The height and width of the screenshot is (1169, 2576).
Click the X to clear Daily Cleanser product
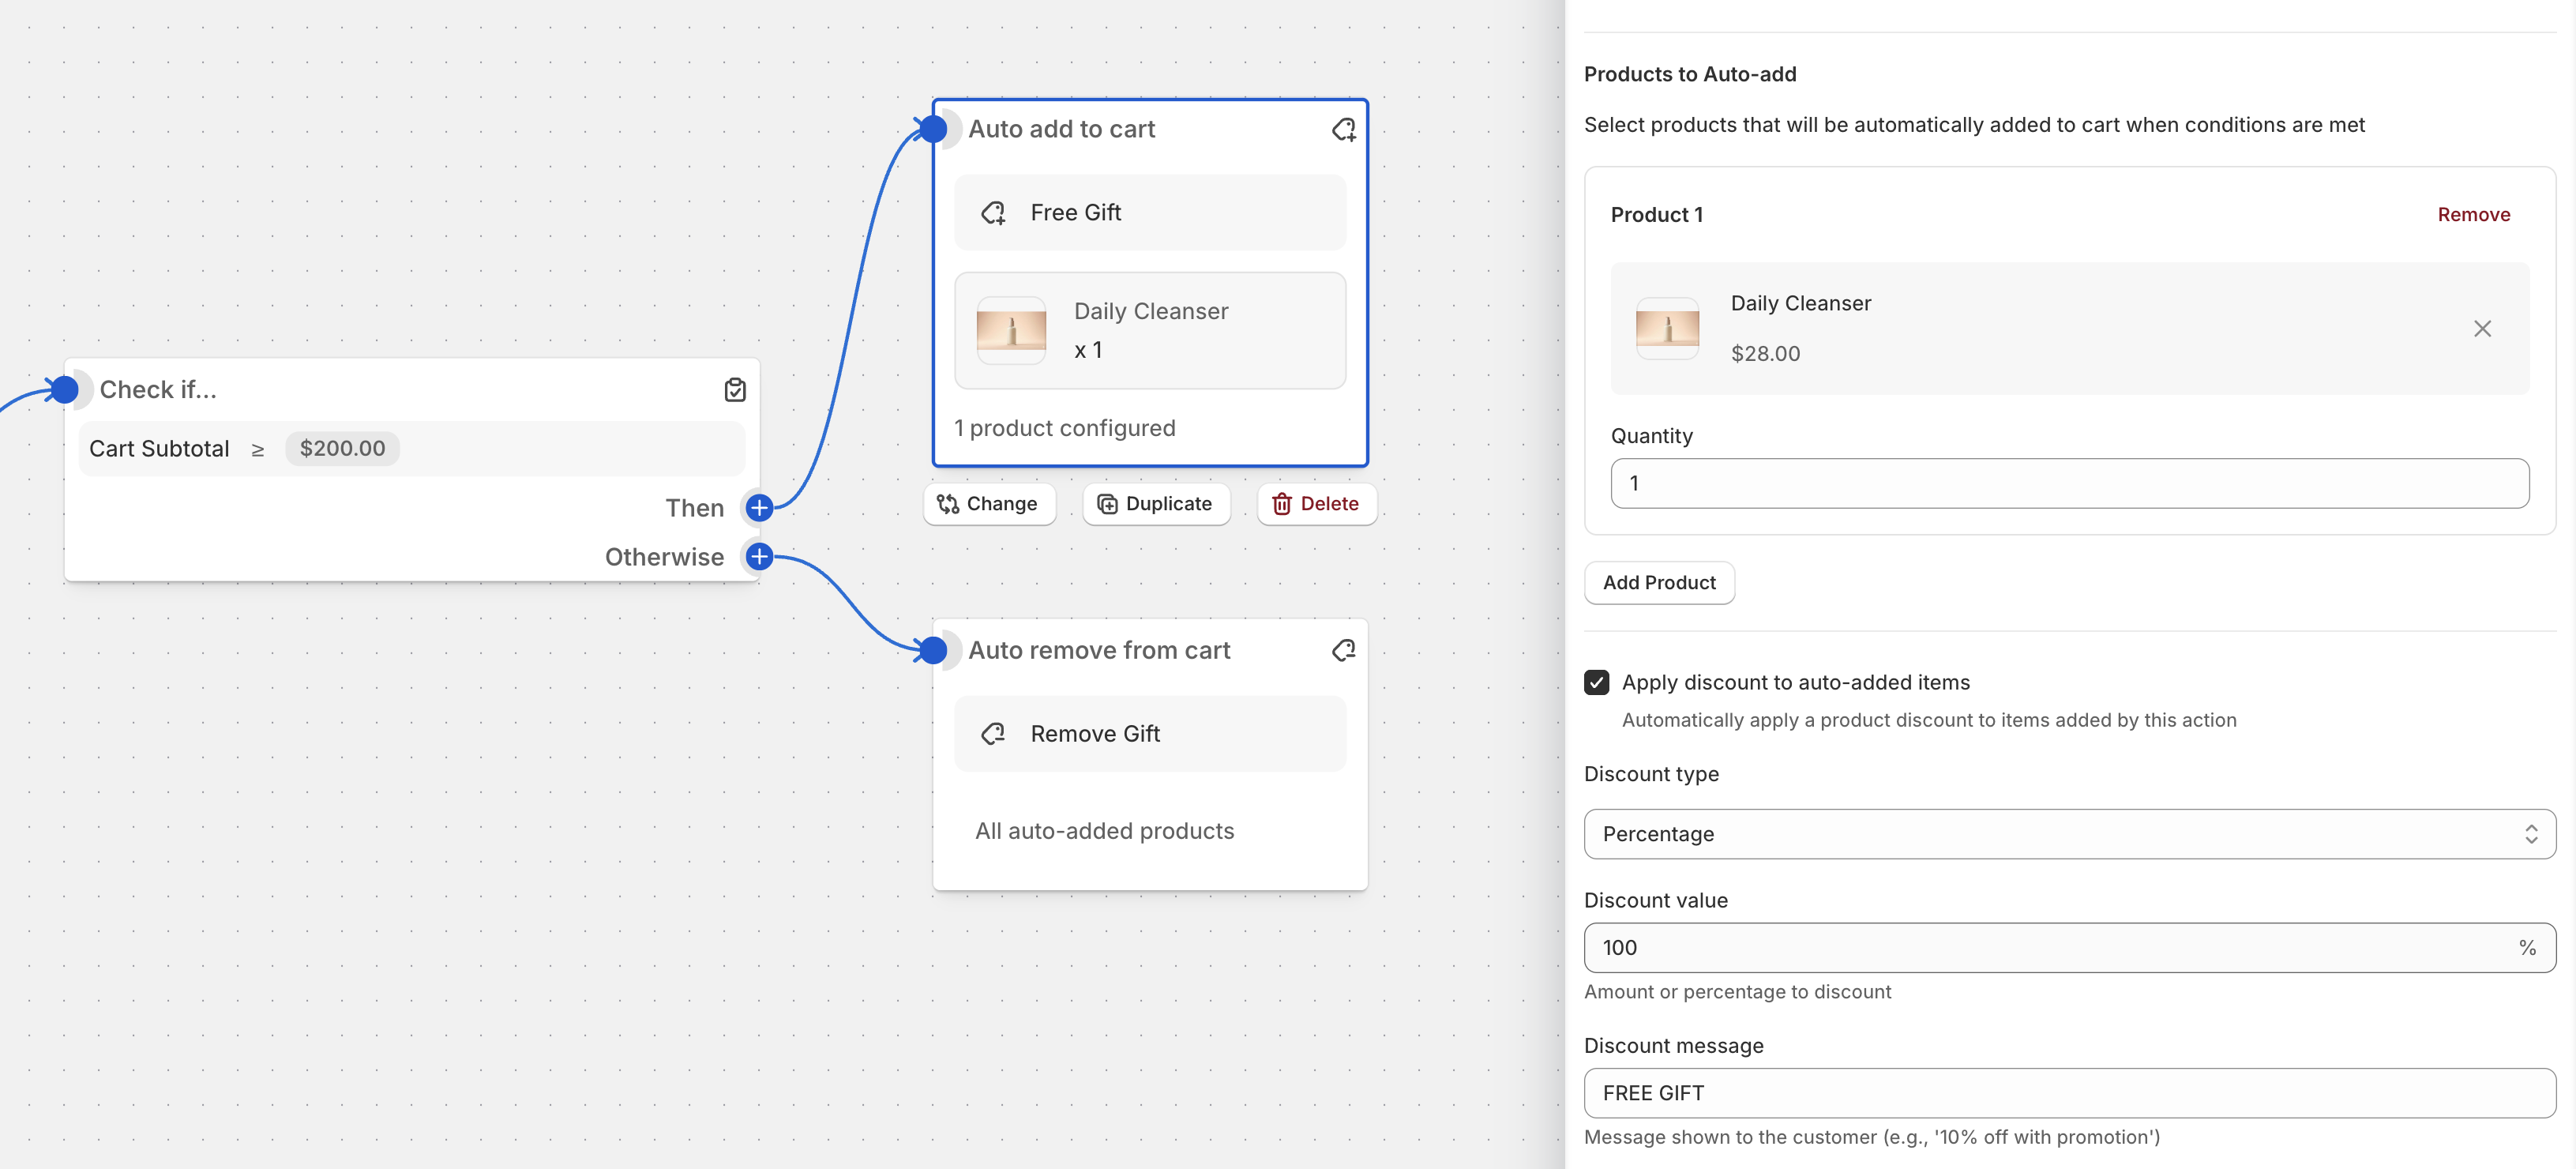coord(2481,329)
